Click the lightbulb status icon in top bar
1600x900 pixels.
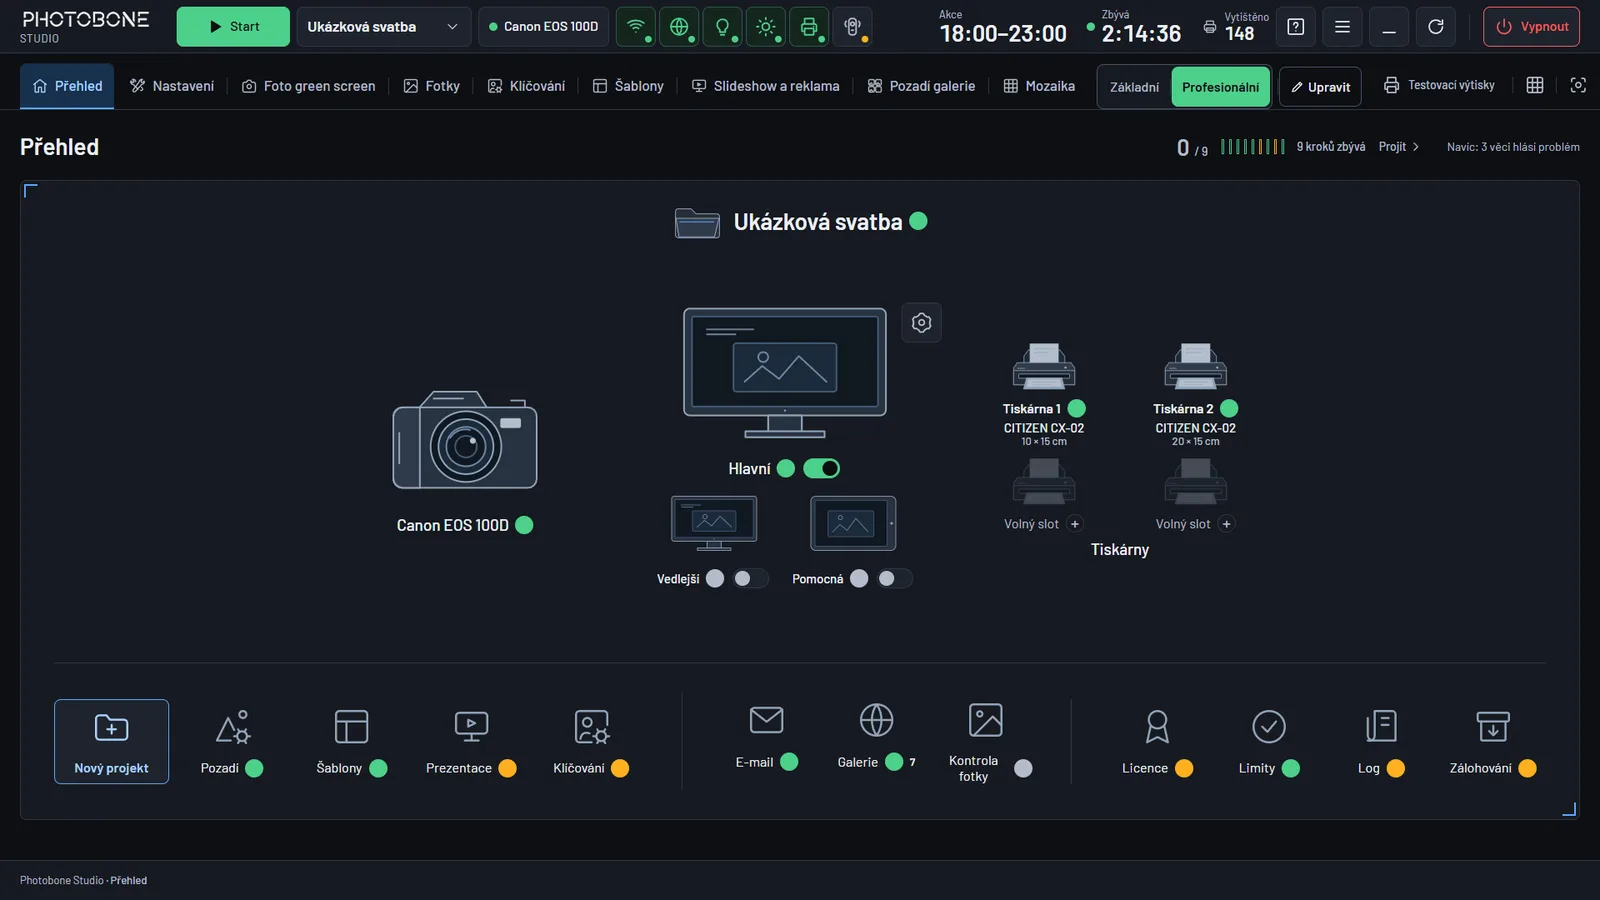pos(722,27)
